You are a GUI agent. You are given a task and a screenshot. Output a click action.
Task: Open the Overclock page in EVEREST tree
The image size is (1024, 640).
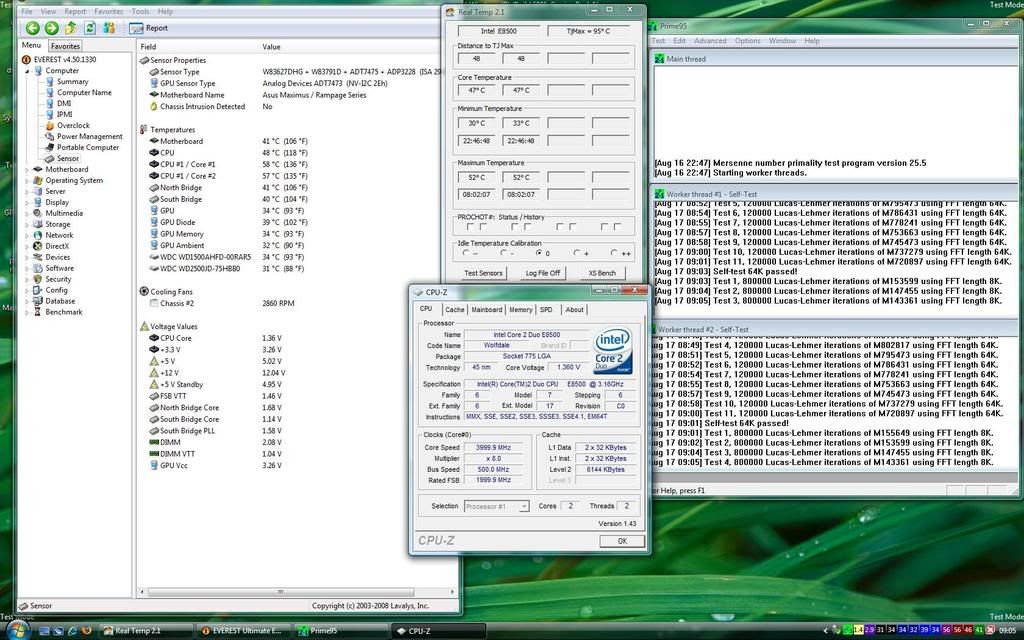point(68,125)
